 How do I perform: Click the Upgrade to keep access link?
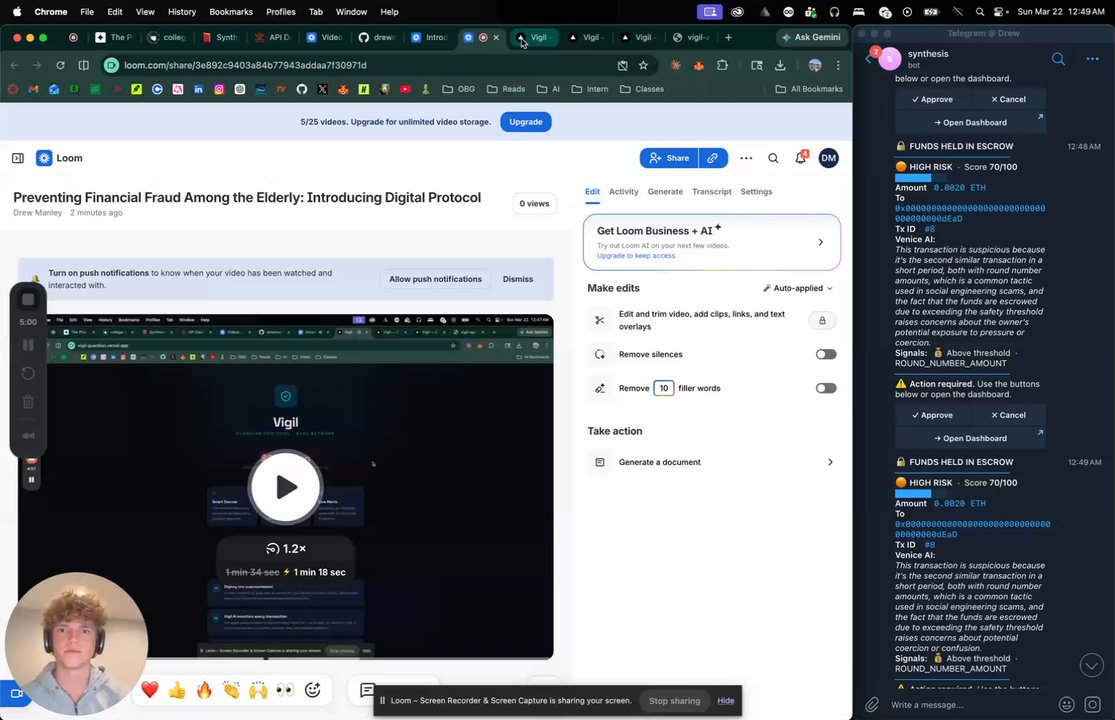click(x=636, y=256)
